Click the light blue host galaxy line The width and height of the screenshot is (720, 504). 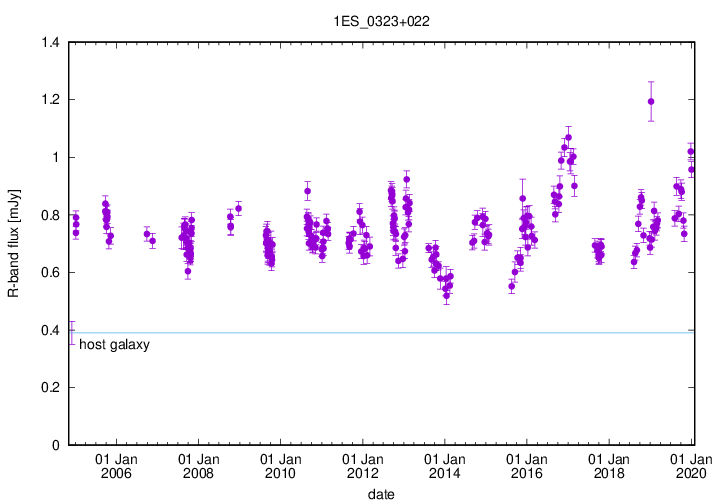[400, 332]
